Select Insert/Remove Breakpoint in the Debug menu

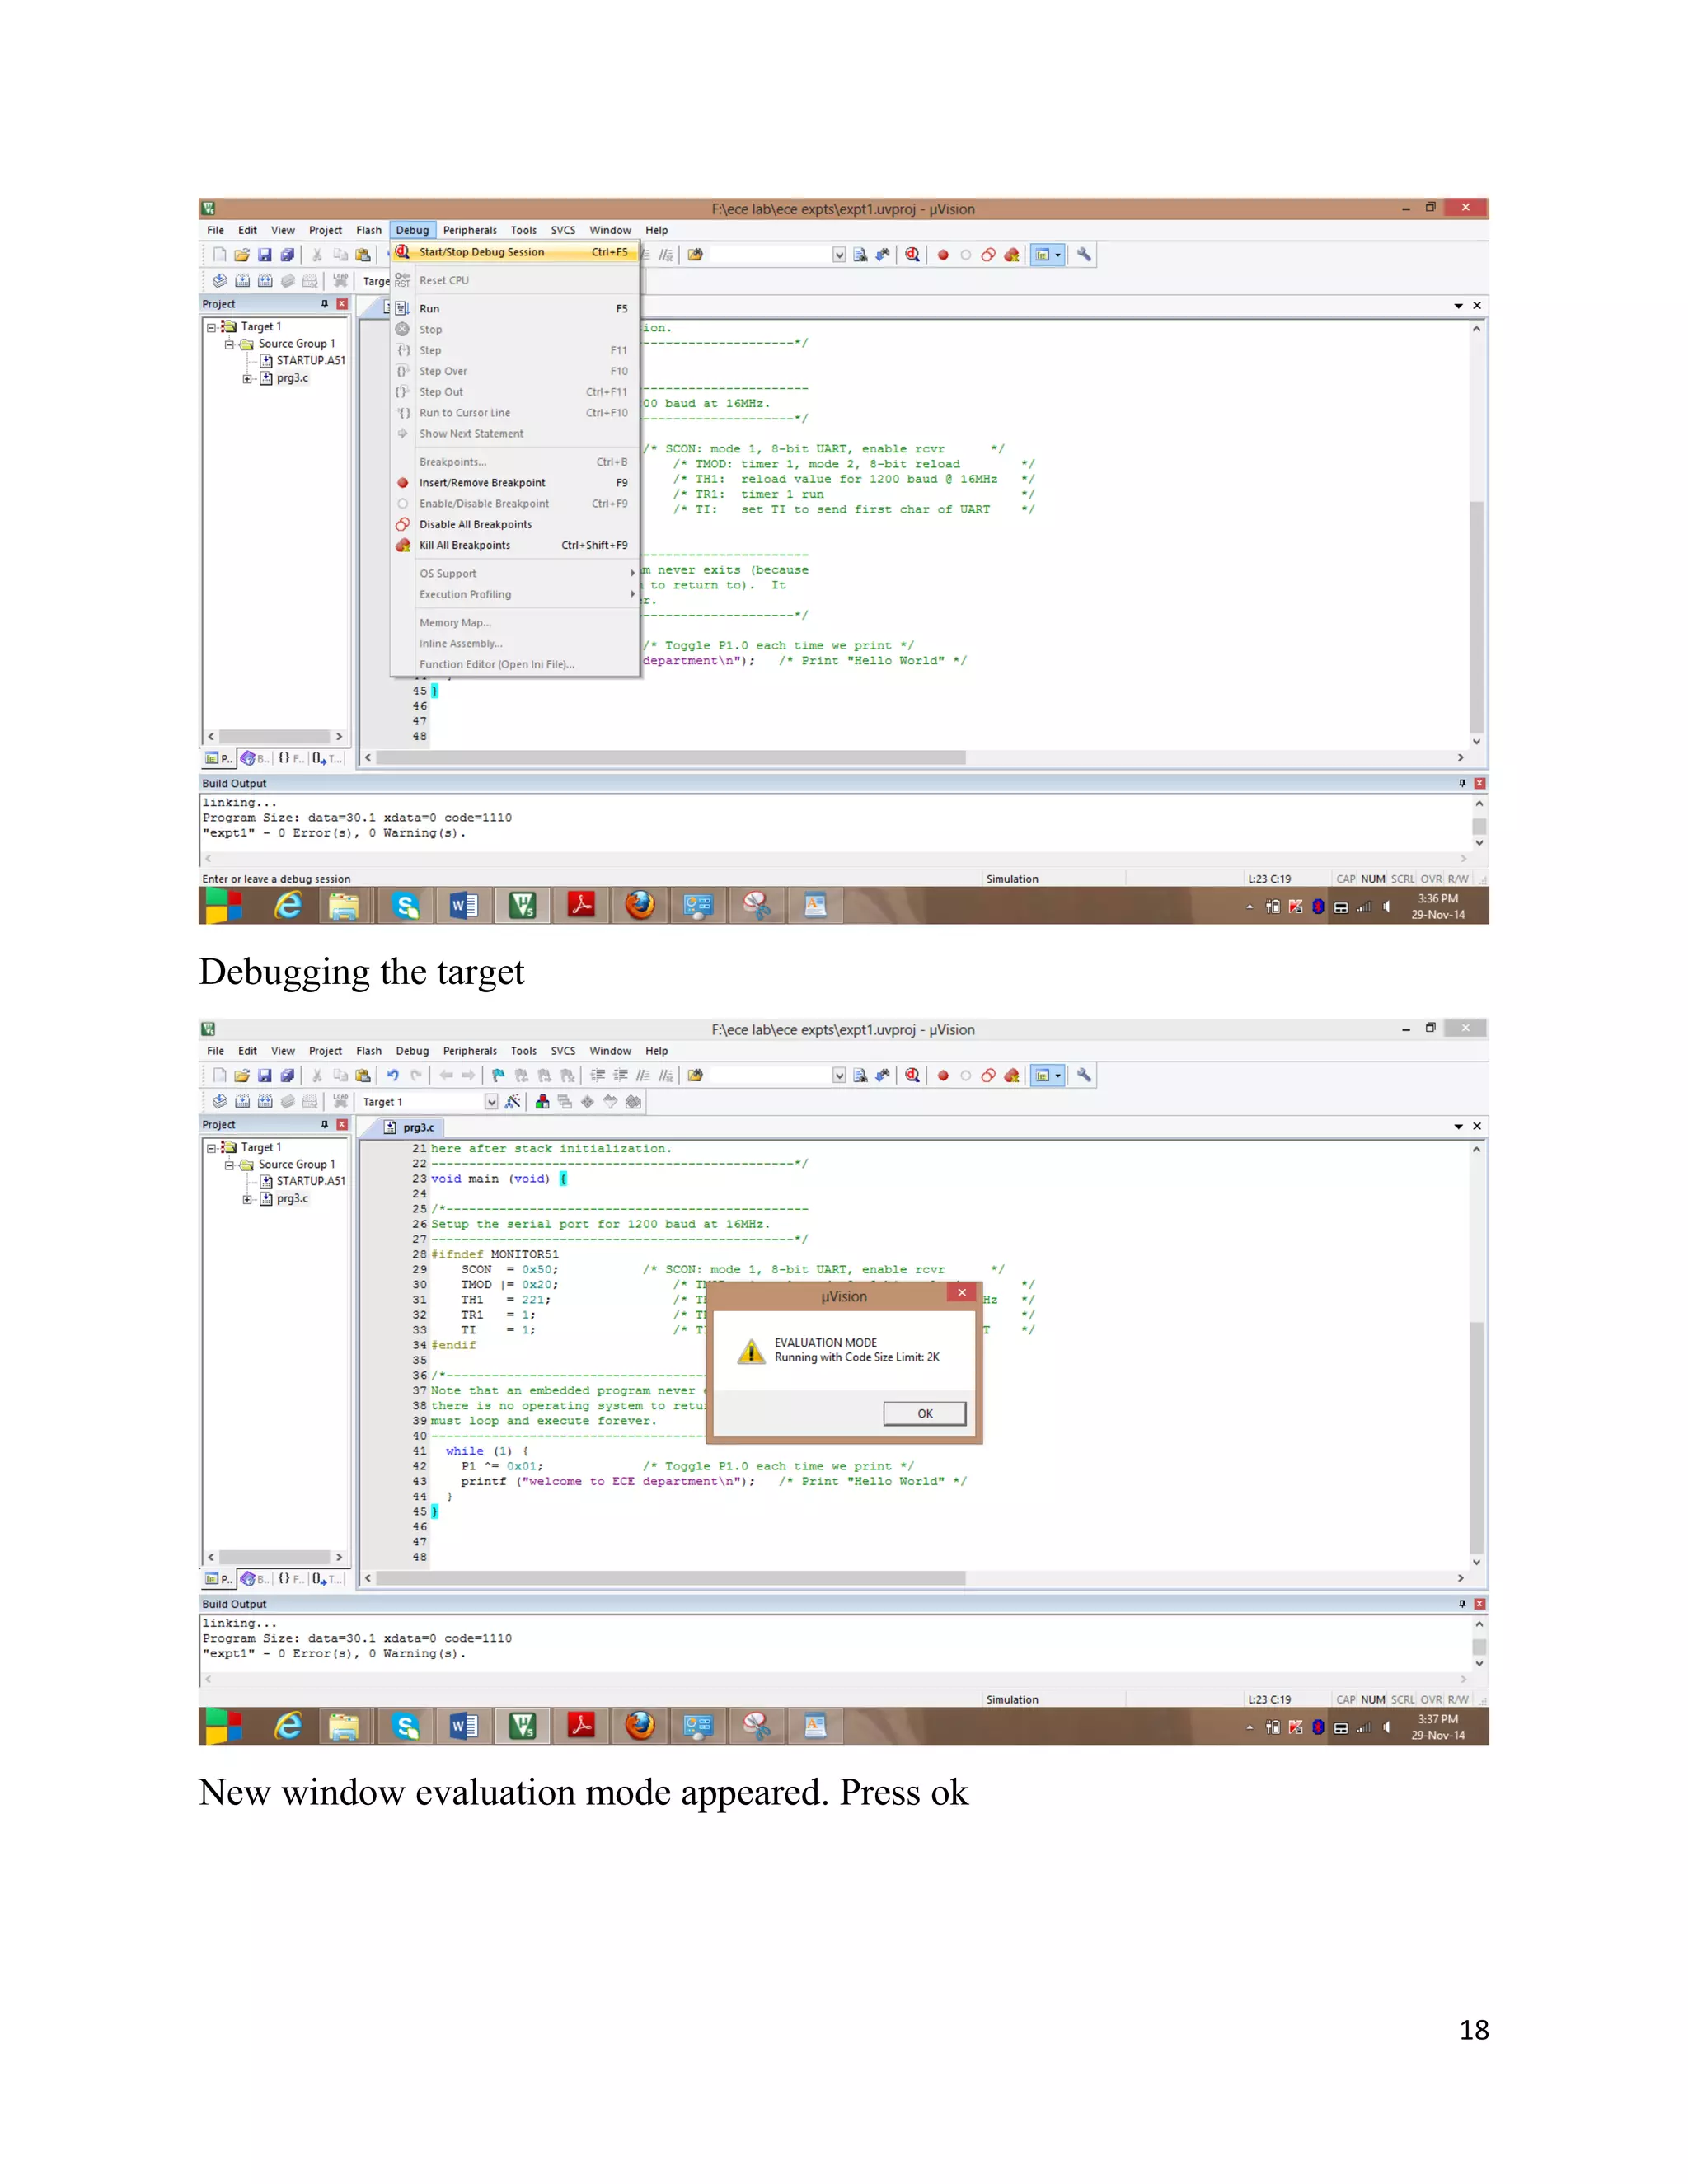[x=514, y=483]
